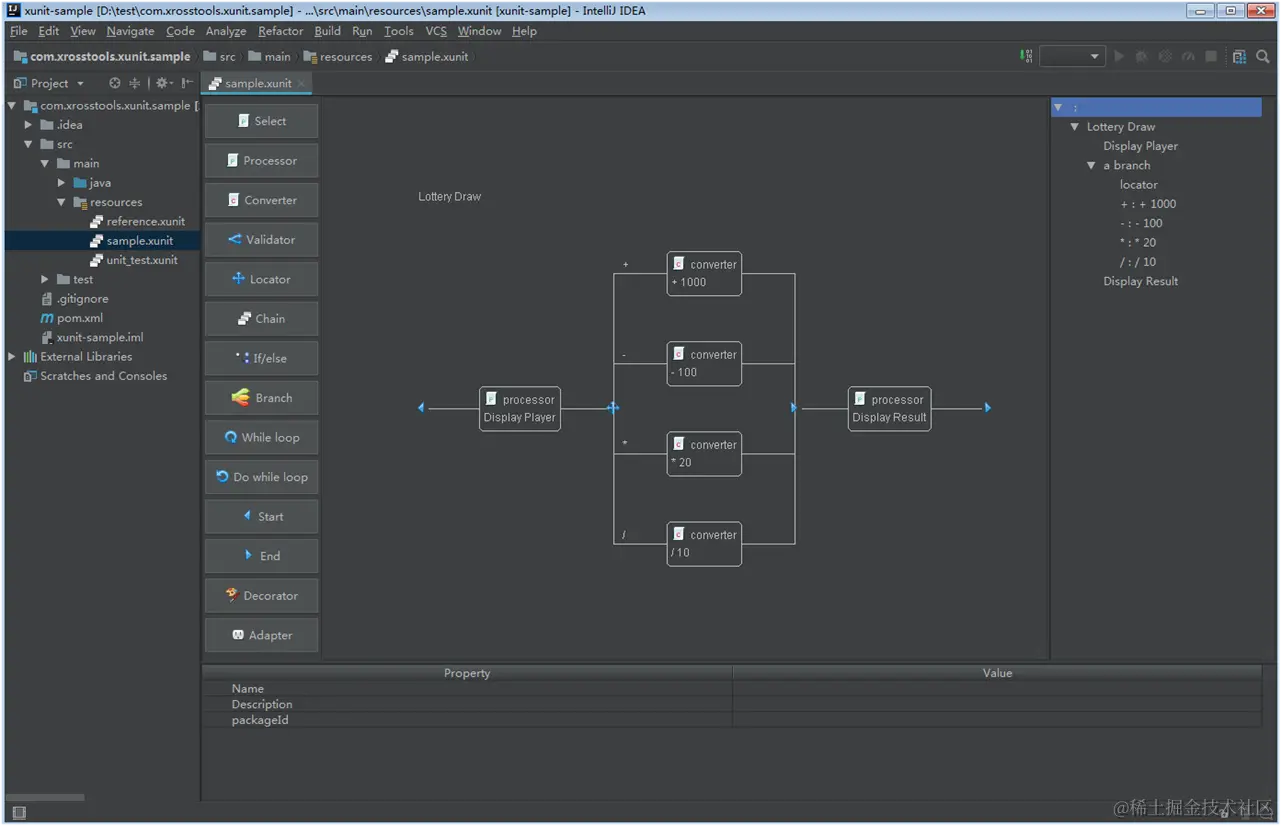The height and width of the screenshot is (826, 1281).
Task: Select the Chain palette tool
Action: (261, 319)
